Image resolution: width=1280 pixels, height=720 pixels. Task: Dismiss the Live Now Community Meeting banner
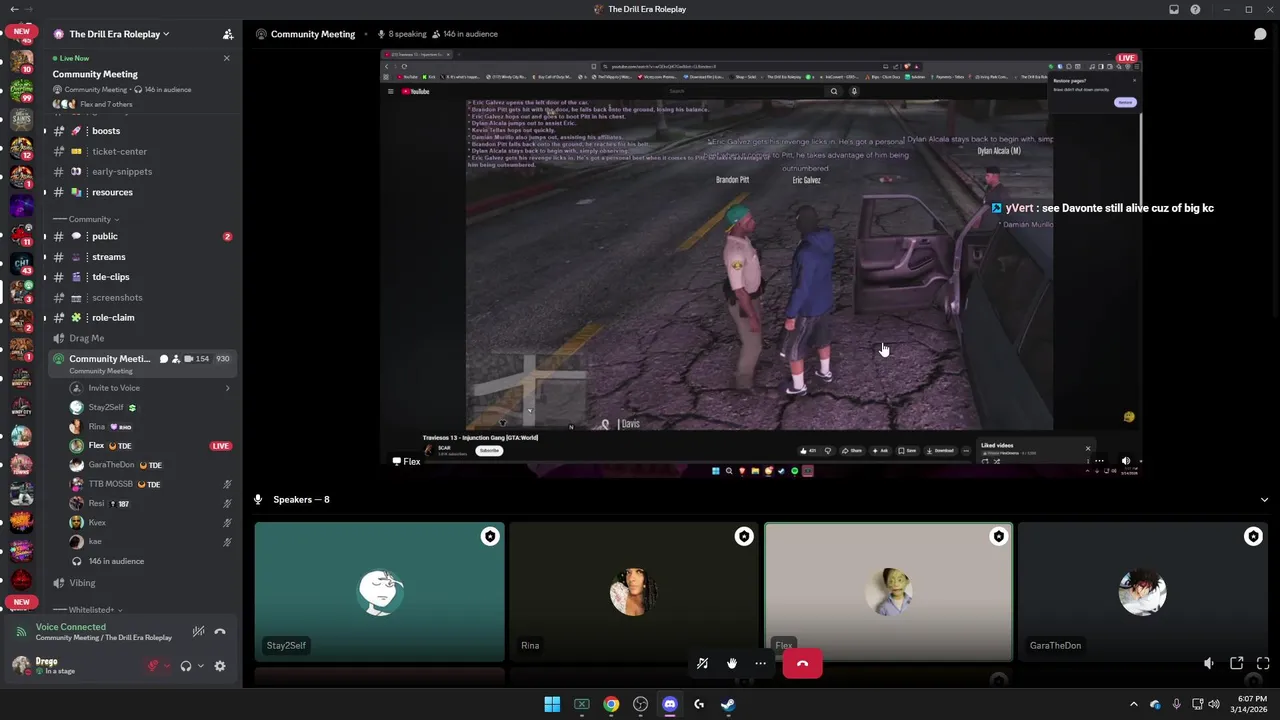[x=226, y=58]
